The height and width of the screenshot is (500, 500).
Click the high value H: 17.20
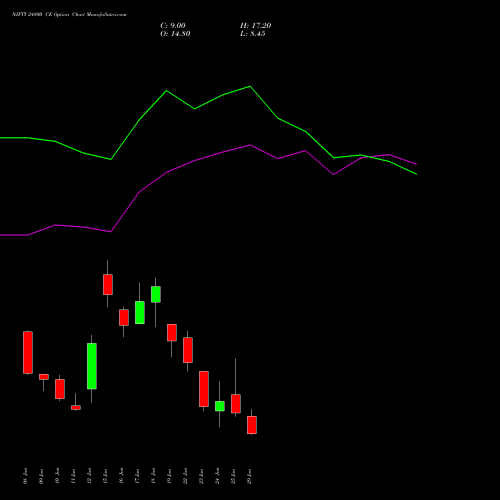[255, 26]
